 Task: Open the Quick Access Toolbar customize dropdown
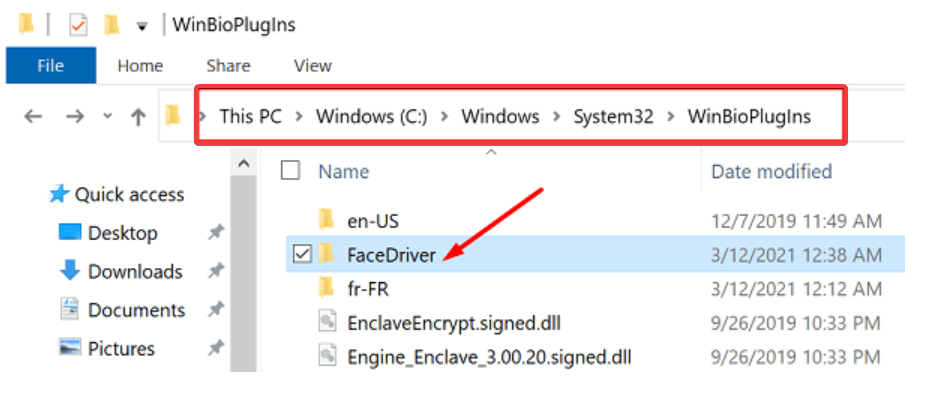[x=142, y=26]
